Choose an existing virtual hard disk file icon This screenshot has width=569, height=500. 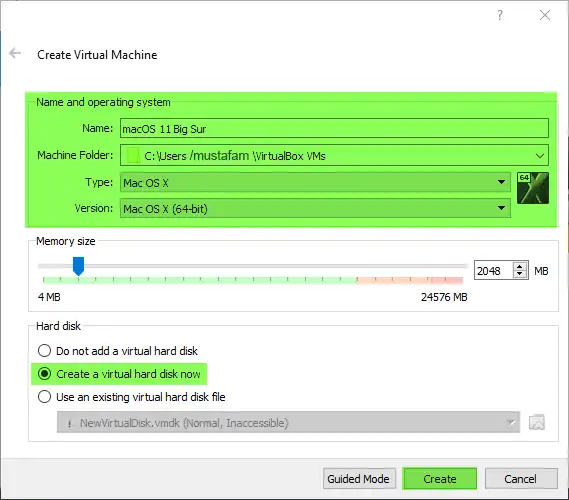[x=537, y=422]
